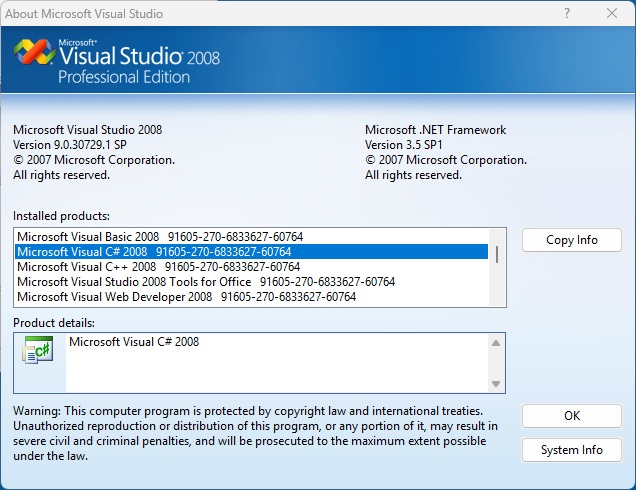Select Visual Studio 2008 Tools for Office
The image size is (636, 490).
tap(251, 282)
